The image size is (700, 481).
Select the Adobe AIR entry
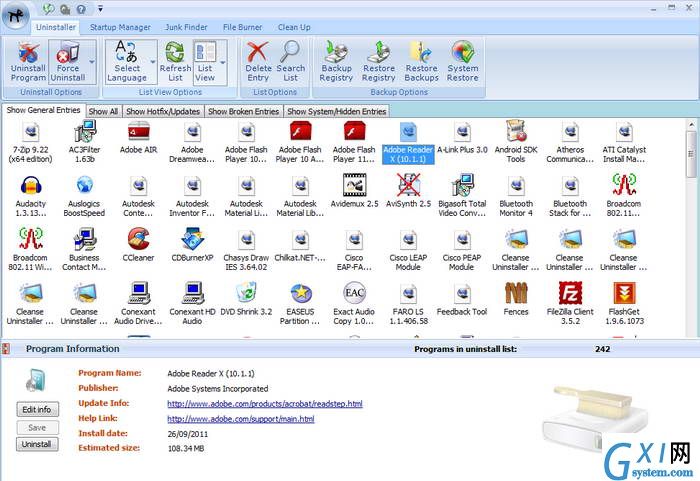click(138, 138)
